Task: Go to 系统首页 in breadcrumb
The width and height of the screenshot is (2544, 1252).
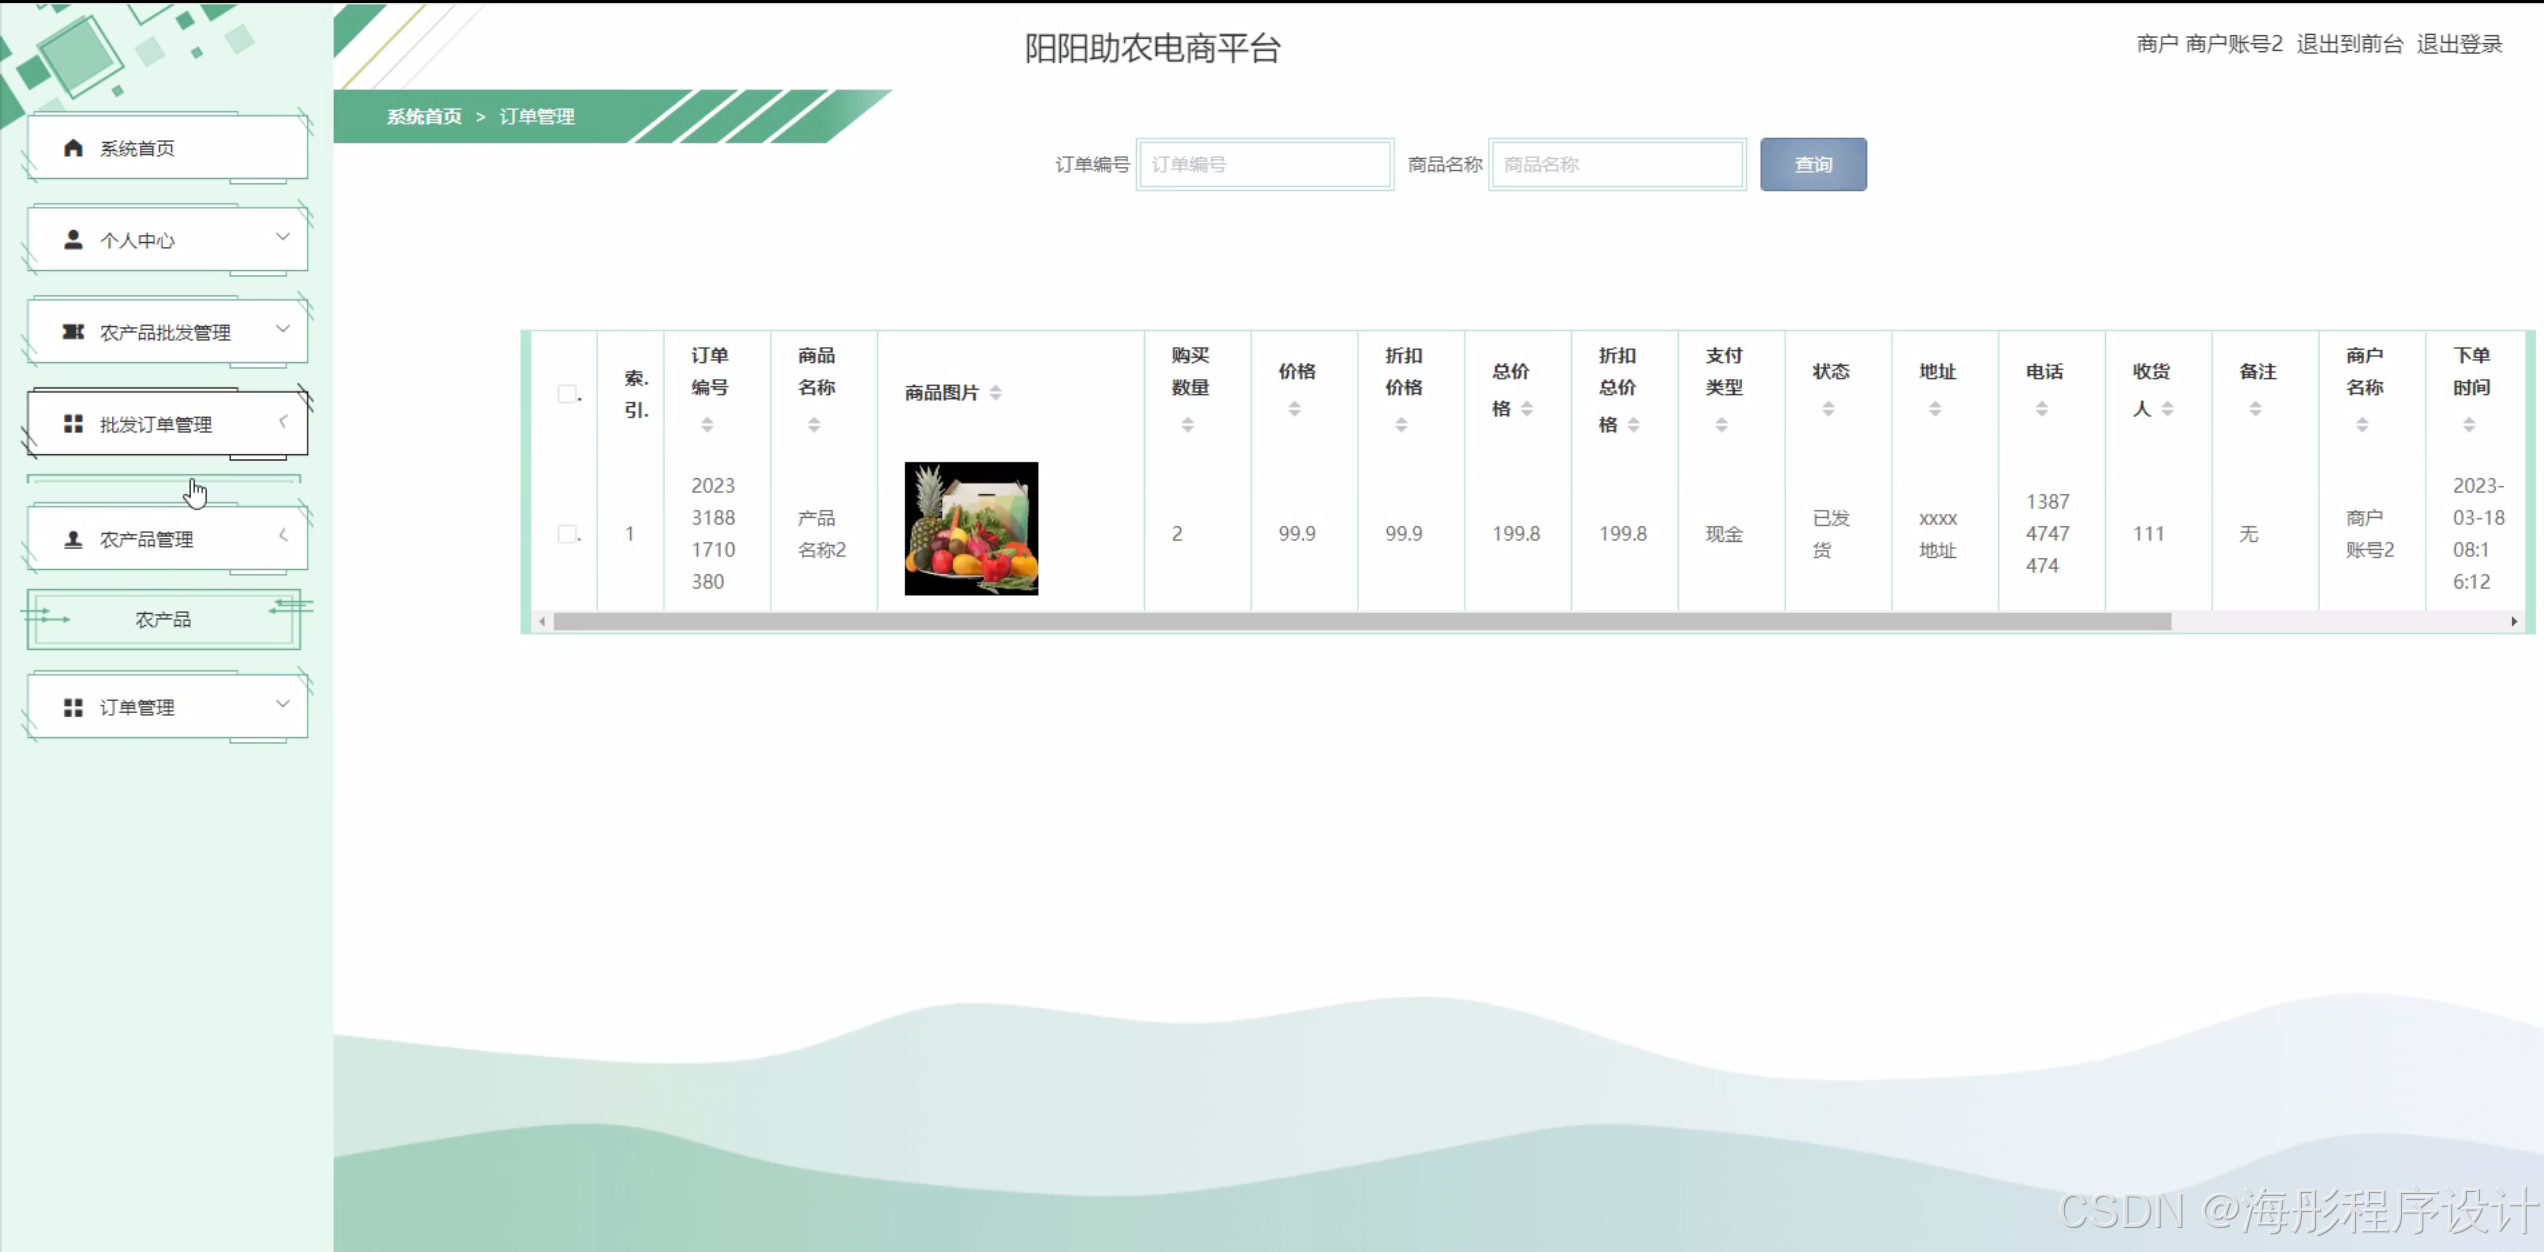Action: [x=424, y=117]
